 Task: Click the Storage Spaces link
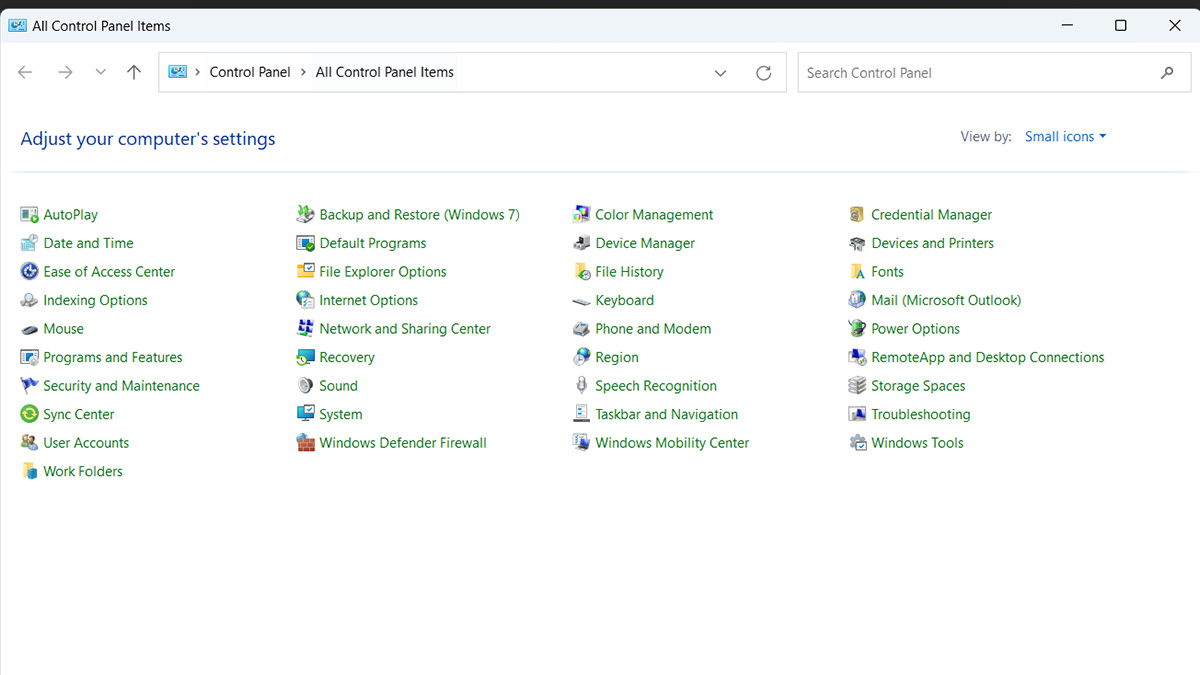coord(918,386)
